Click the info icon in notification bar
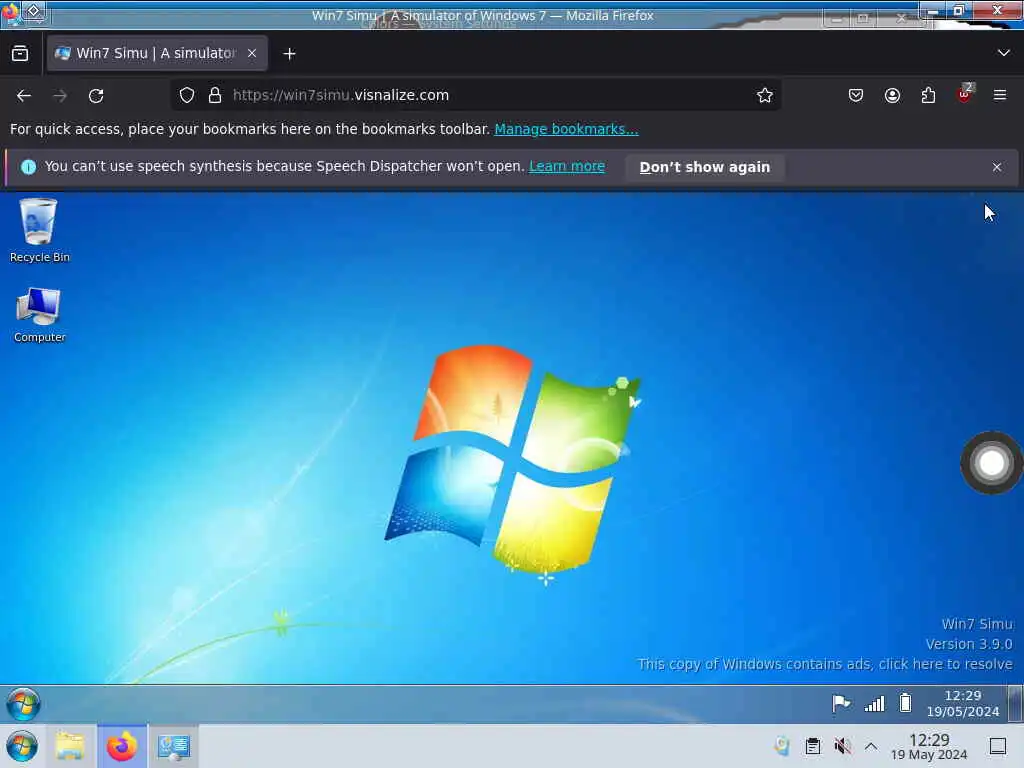 click(28, 167)
